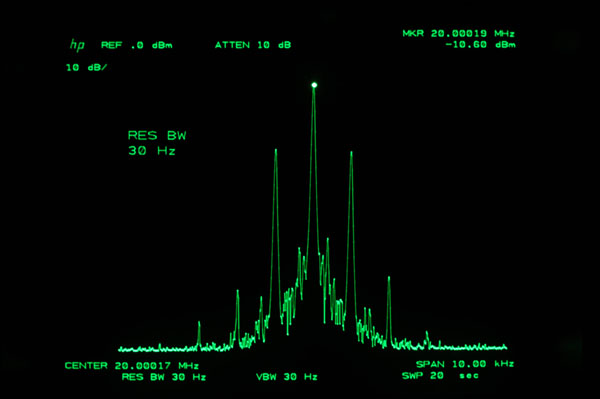
Task: Click the noise floor at the left trace start
Action: pyautogui.click(x=120, y=349)
